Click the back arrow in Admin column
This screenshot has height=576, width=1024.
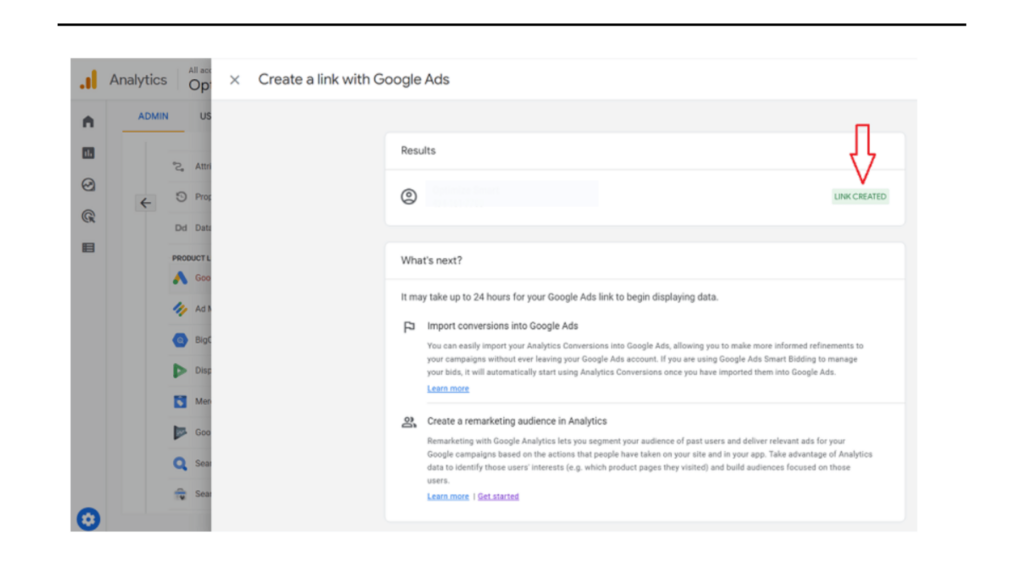tap(145, 203)
